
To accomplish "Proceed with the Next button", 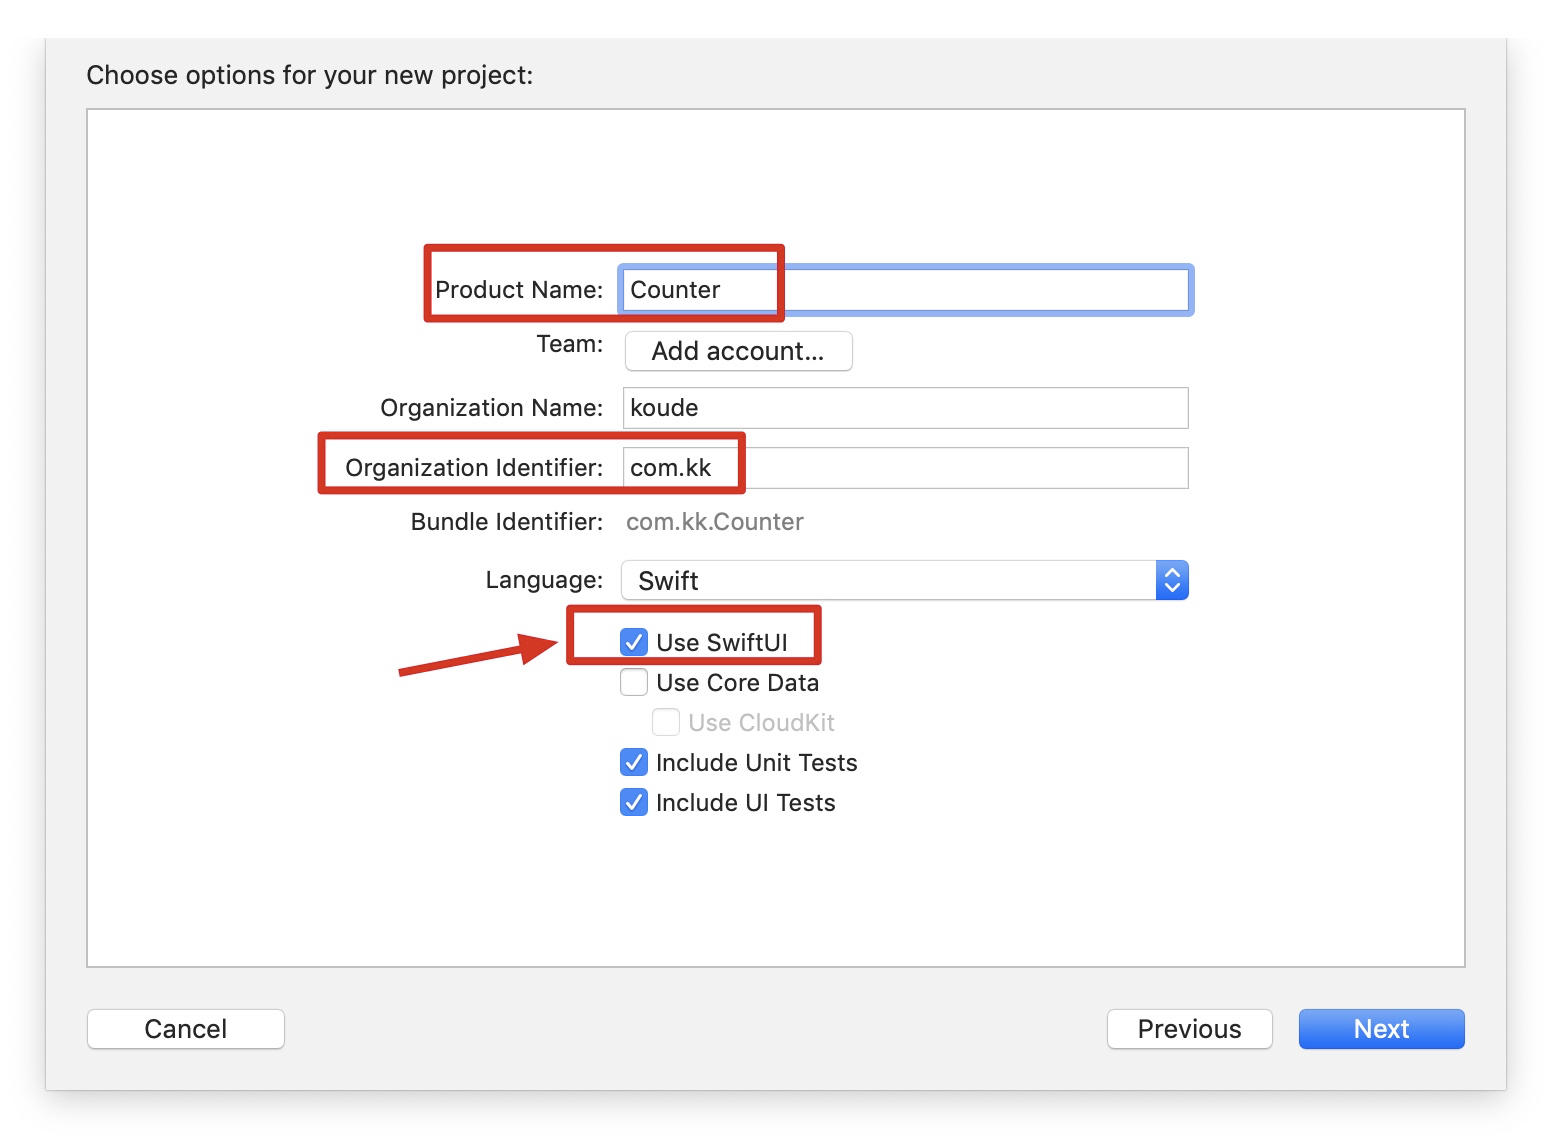I will [1381, 1029].
